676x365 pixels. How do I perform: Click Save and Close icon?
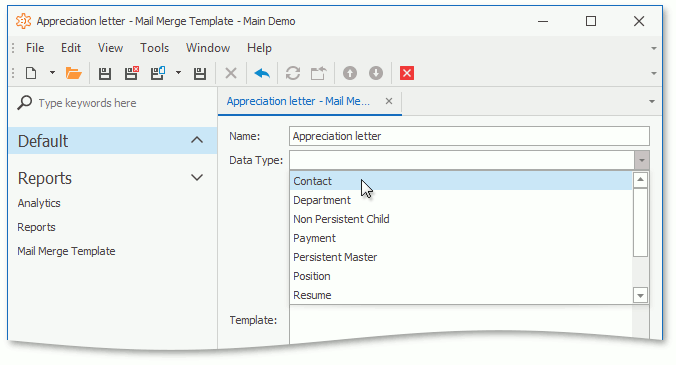pyautogui.click(x=131, y=73)
